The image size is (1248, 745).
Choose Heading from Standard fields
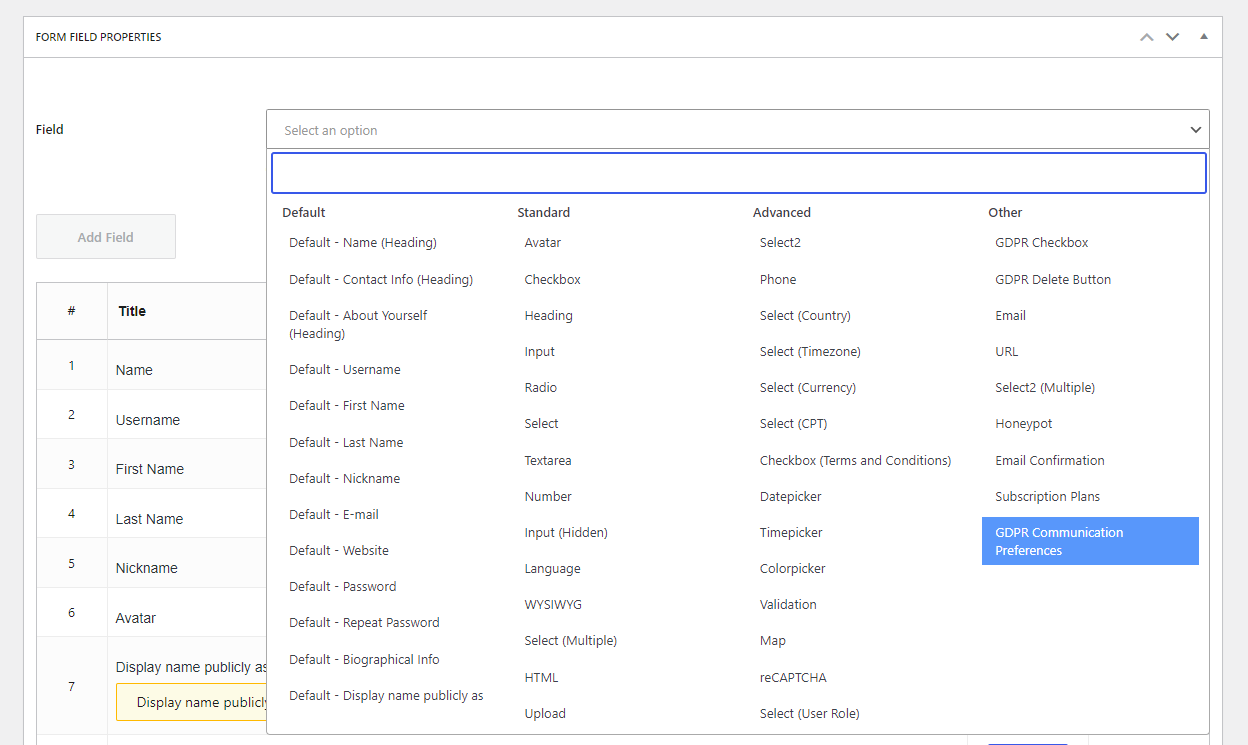pos(549,316)
